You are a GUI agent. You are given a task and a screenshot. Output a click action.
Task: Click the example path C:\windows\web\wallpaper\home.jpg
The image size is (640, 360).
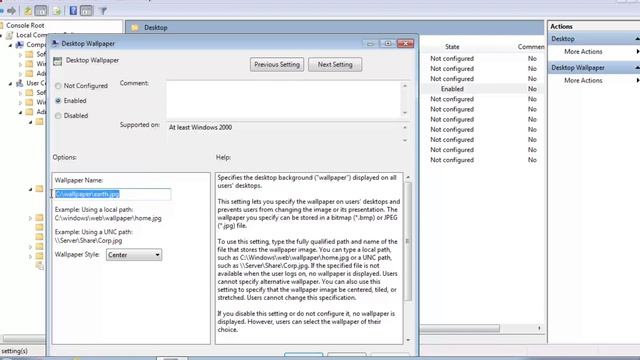[x=108, y=218]
